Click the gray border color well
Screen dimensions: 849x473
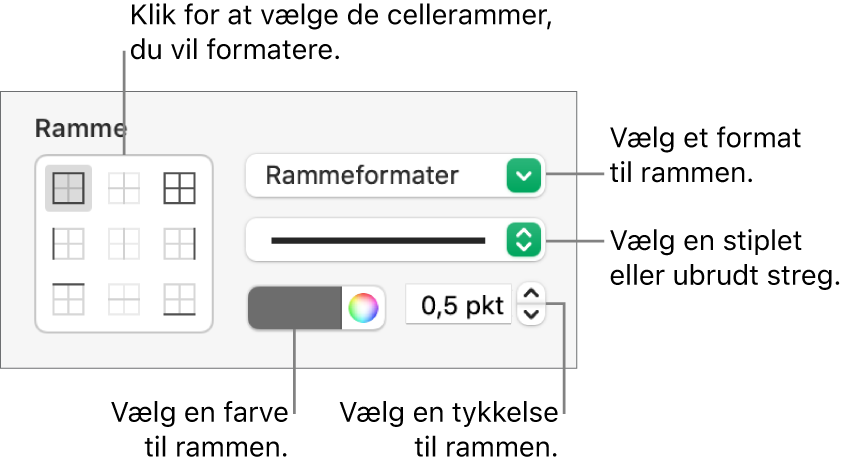coord(296,309)
